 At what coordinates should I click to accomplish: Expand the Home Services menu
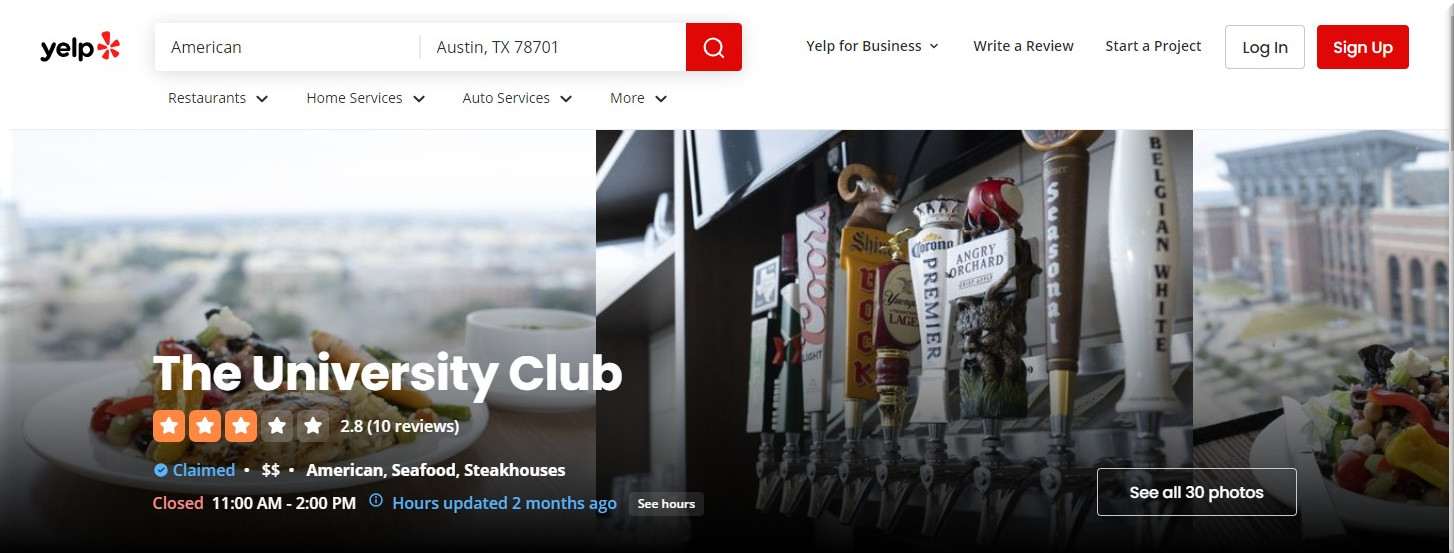pyautogui.click(x=366, y=98)
